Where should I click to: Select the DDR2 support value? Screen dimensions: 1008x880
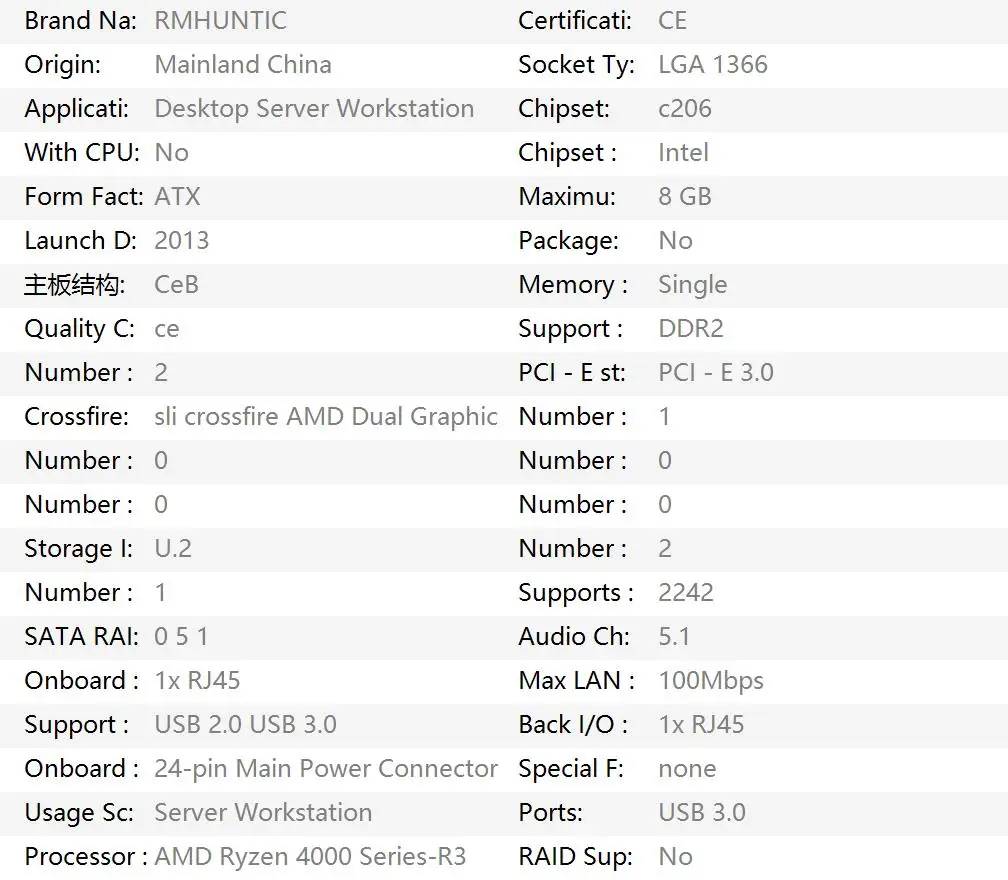click(690, 329)
